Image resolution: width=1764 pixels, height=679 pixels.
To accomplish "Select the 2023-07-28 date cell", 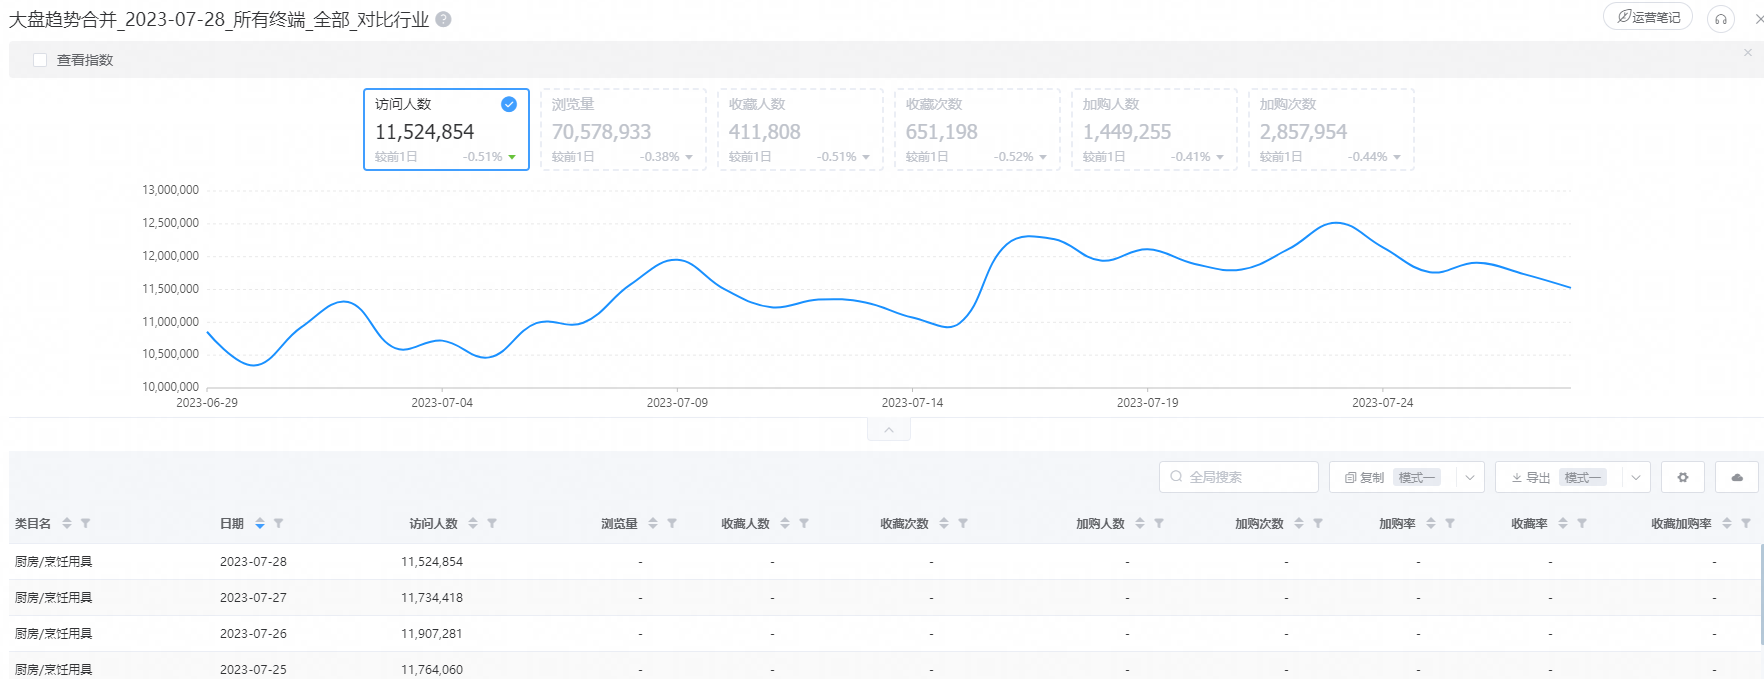I will [x=253, y=562].
